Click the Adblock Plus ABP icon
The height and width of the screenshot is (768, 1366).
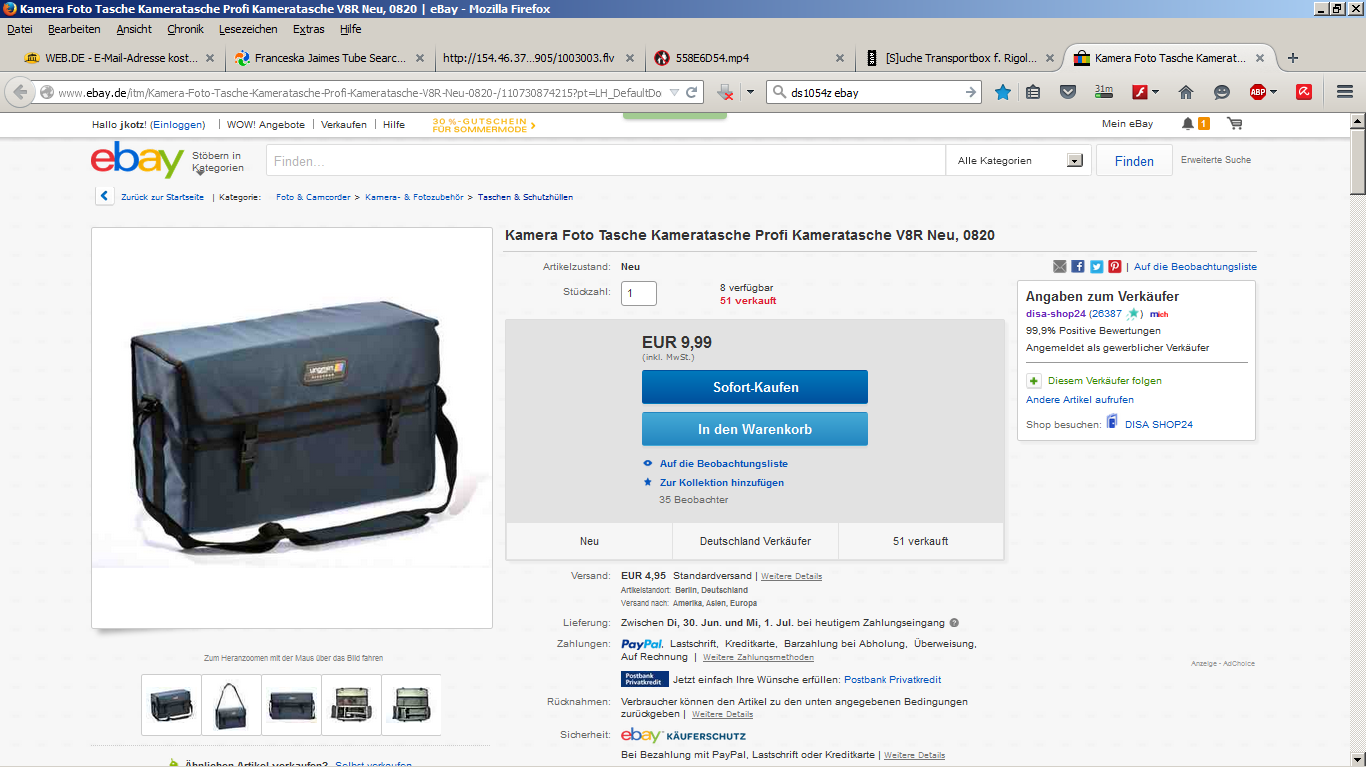tap(1258, 92)
